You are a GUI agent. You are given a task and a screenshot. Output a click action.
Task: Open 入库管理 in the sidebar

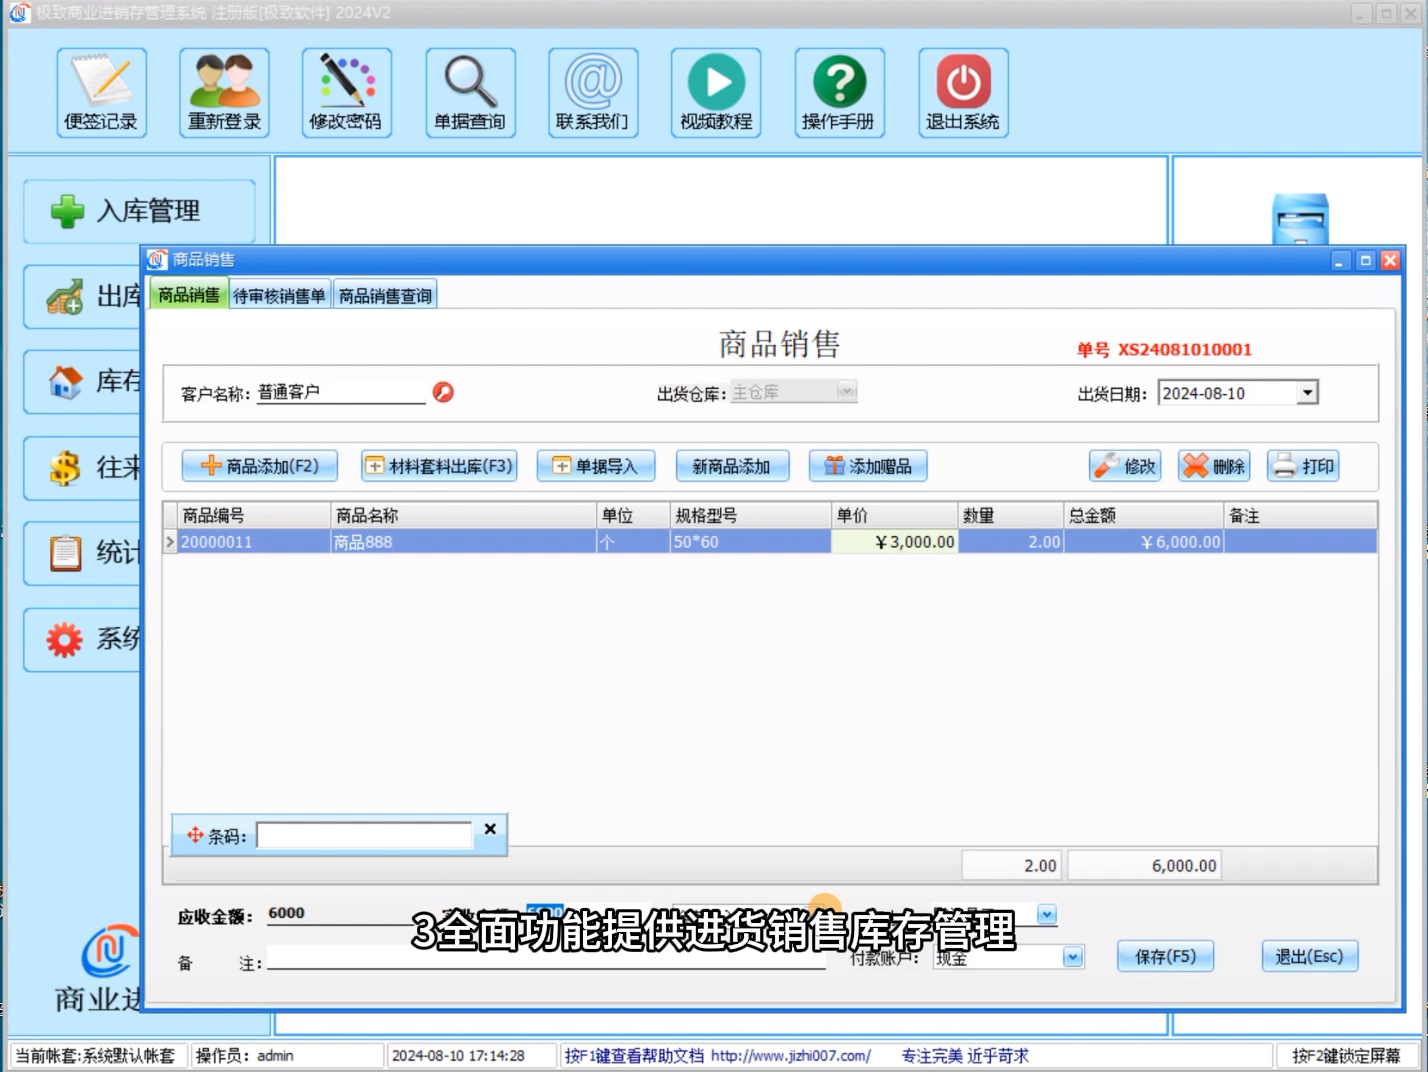pos(139,211)
